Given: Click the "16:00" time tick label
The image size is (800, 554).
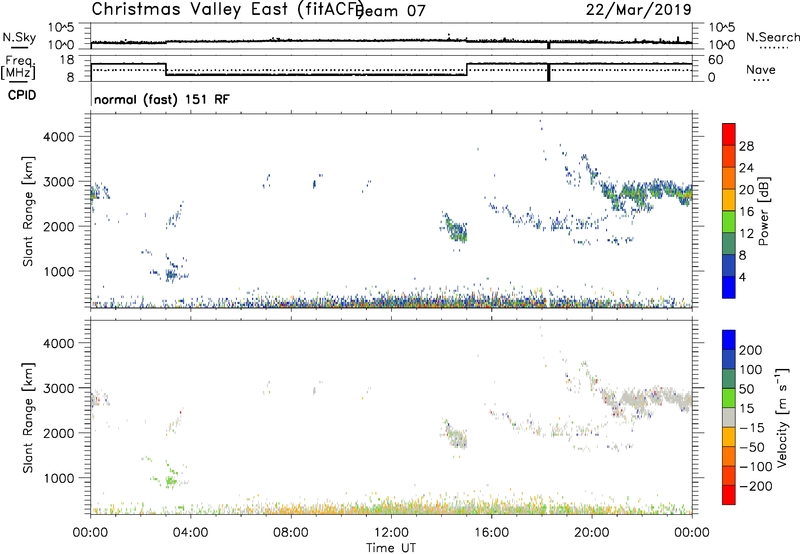Looking at the screenshot, I should coord(491,533).
